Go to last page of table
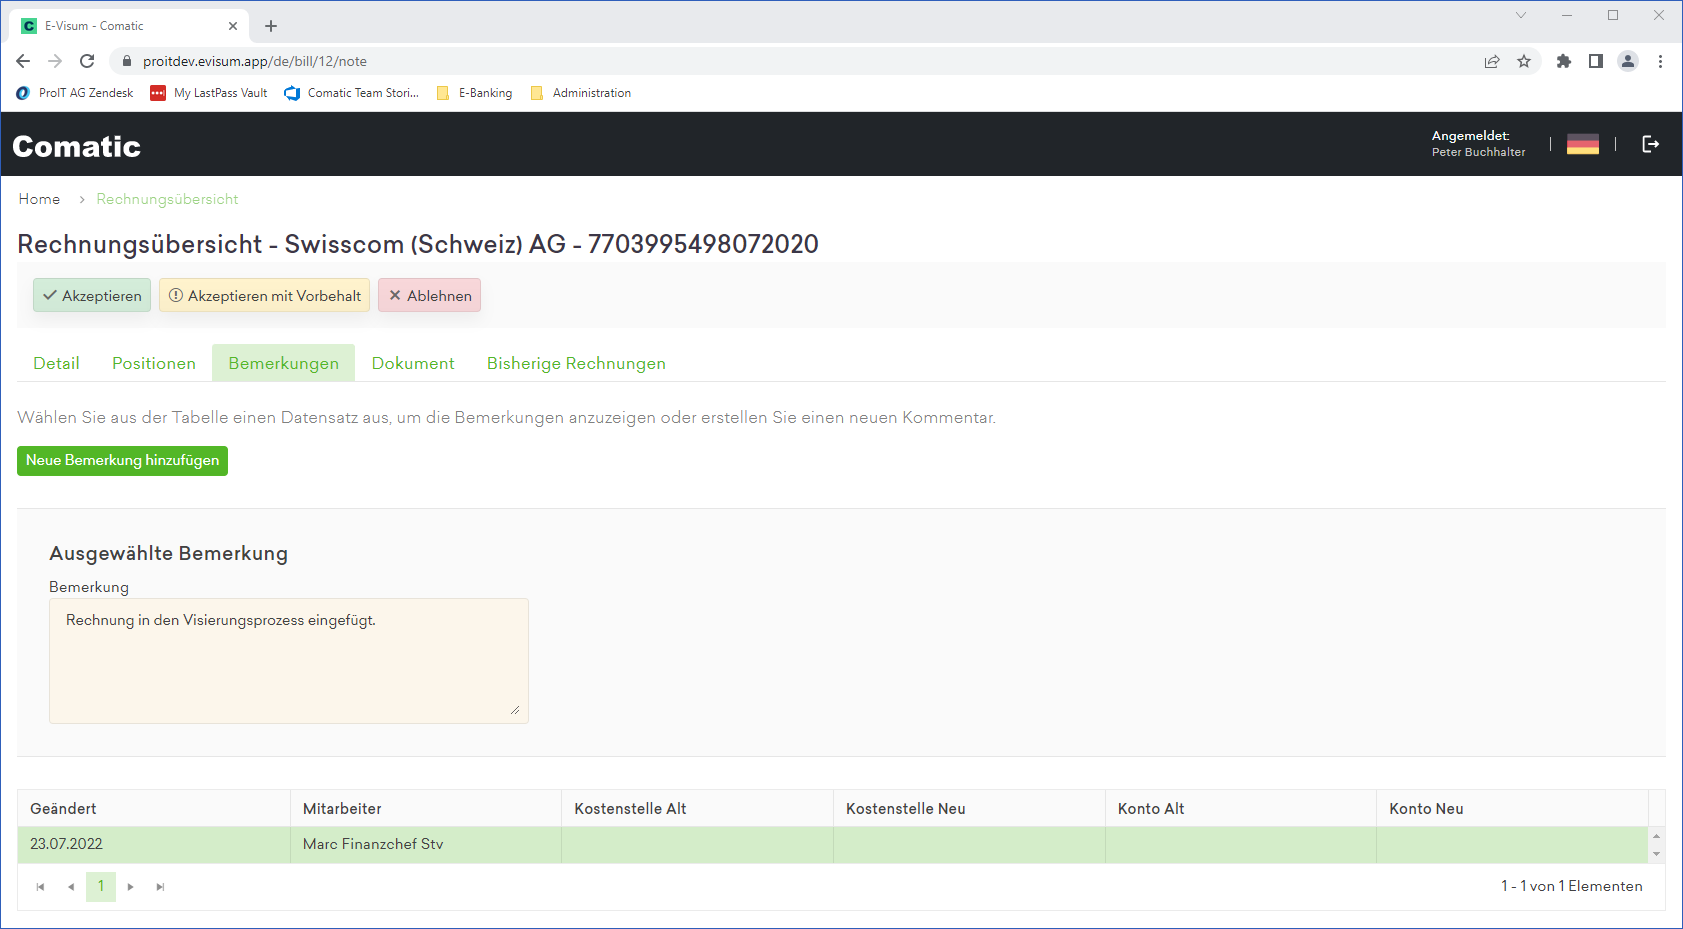Screen dimensions: 1683x929 160,887
